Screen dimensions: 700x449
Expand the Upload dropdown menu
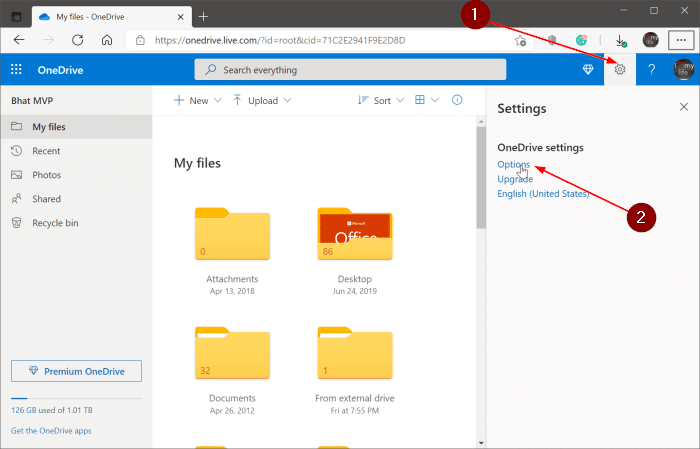pyautogui.click(x=262, y=100)
